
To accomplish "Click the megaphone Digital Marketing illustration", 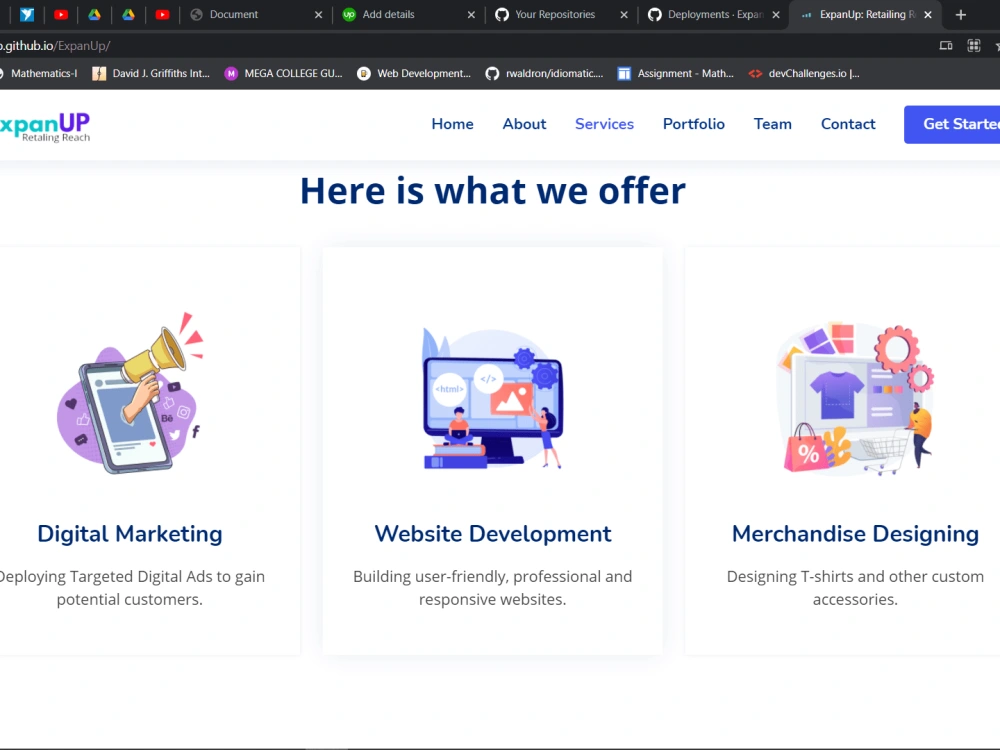I will click(x=130, y=393).
